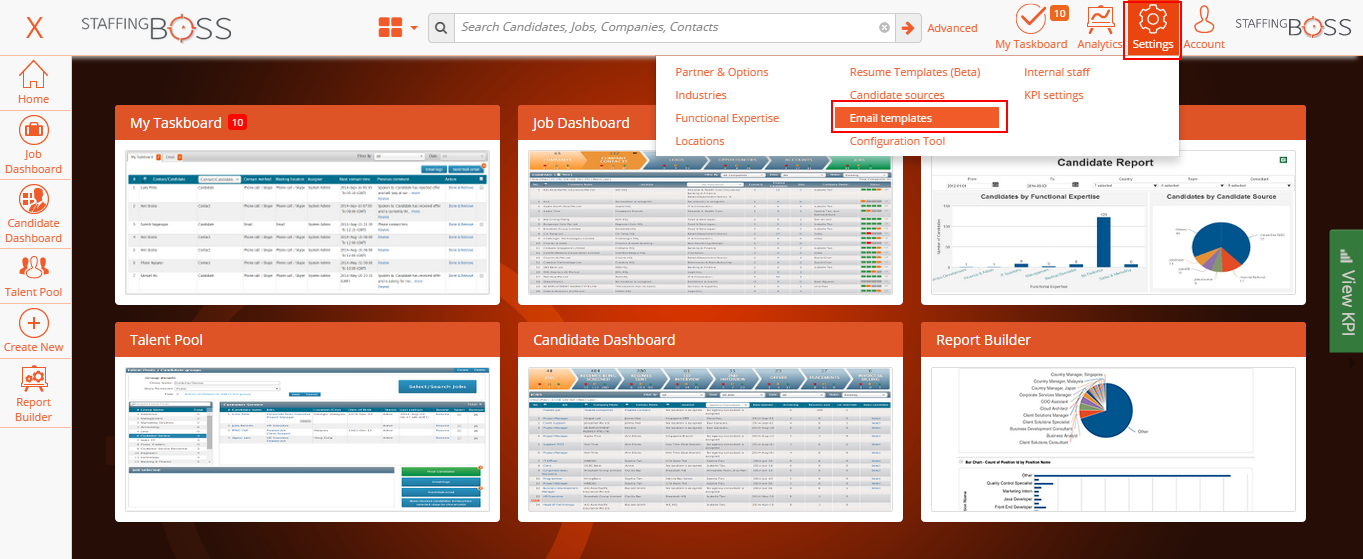Viewport: 1363px width, 559px height.
Task: Open the Settings gear menu
Action: click(1153, 30)
